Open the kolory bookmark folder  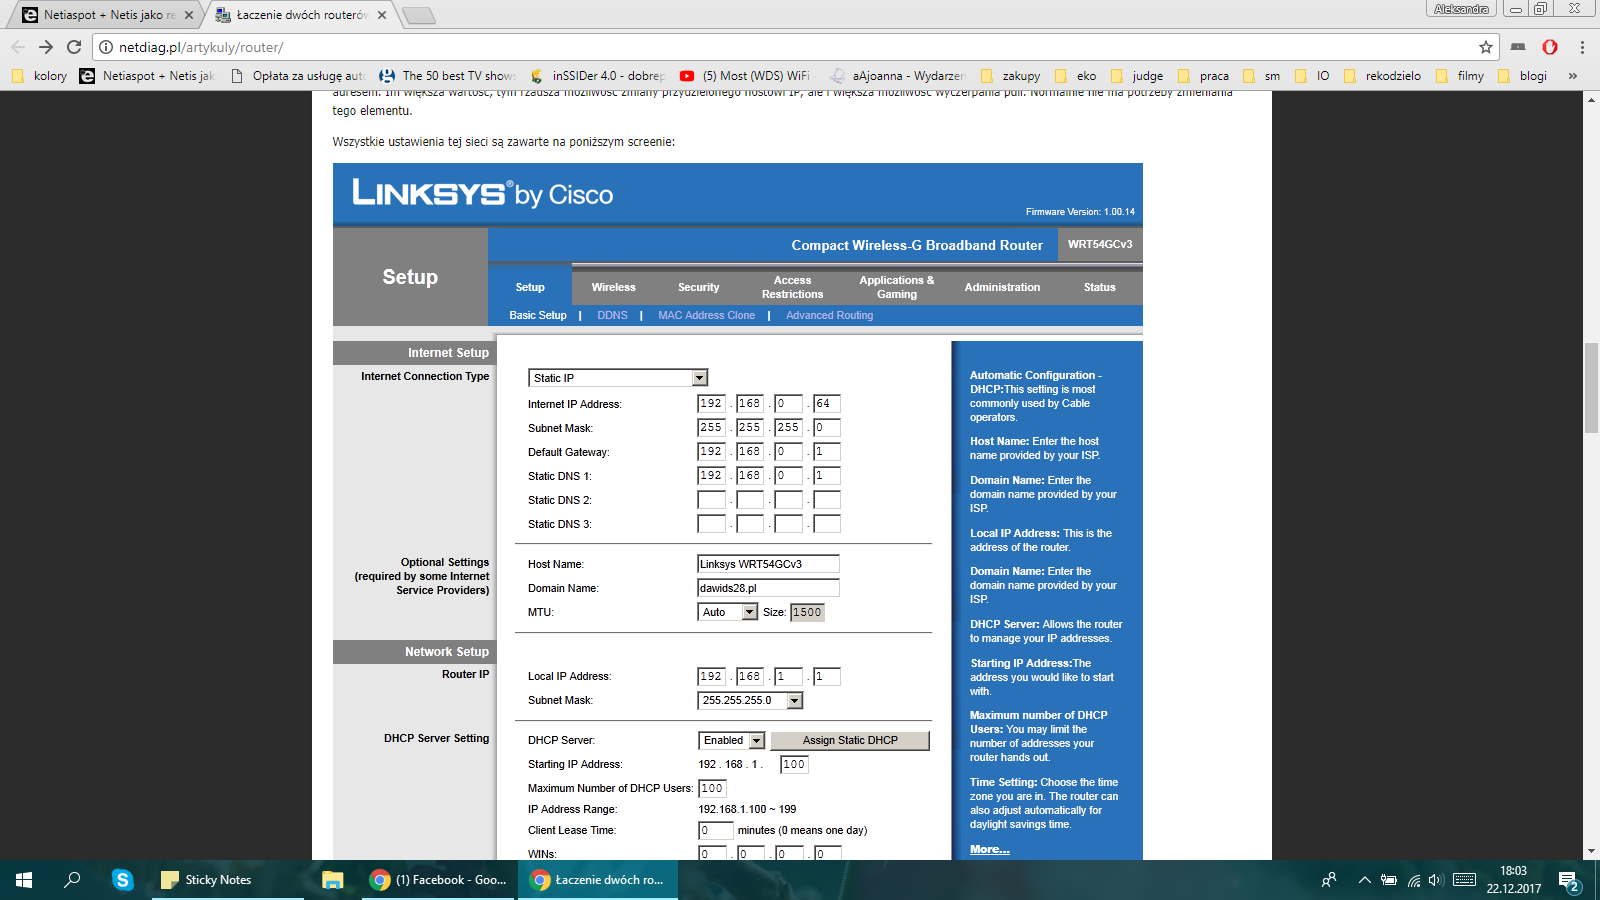tap(39, 76)
